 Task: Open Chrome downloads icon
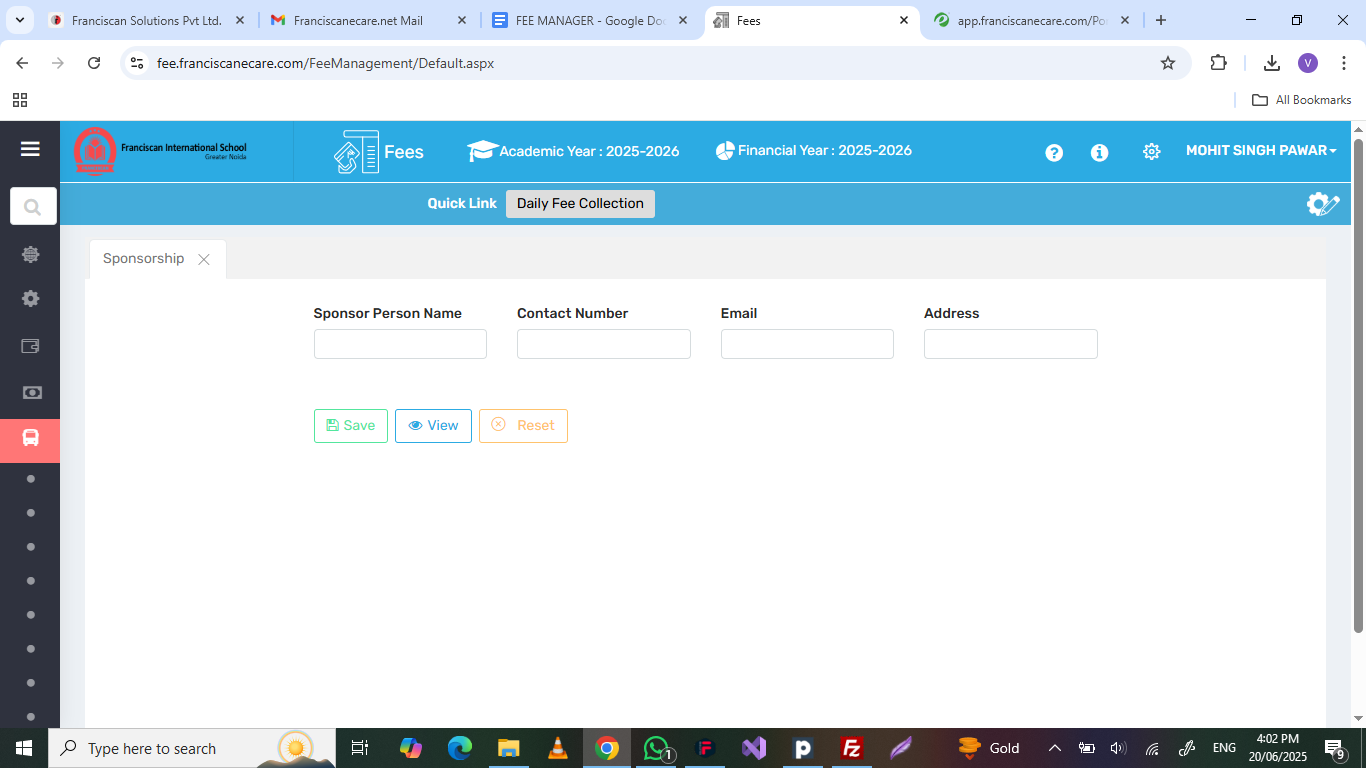pyautogui.click(x=1272, y=63)
